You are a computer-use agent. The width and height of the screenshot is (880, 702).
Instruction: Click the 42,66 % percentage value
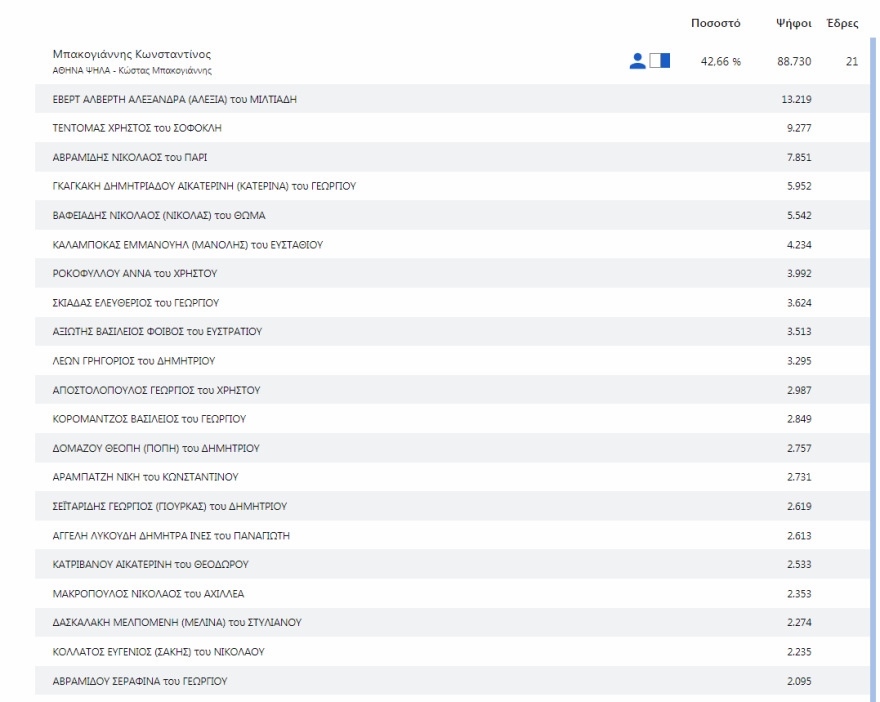[x=720, y=62]
